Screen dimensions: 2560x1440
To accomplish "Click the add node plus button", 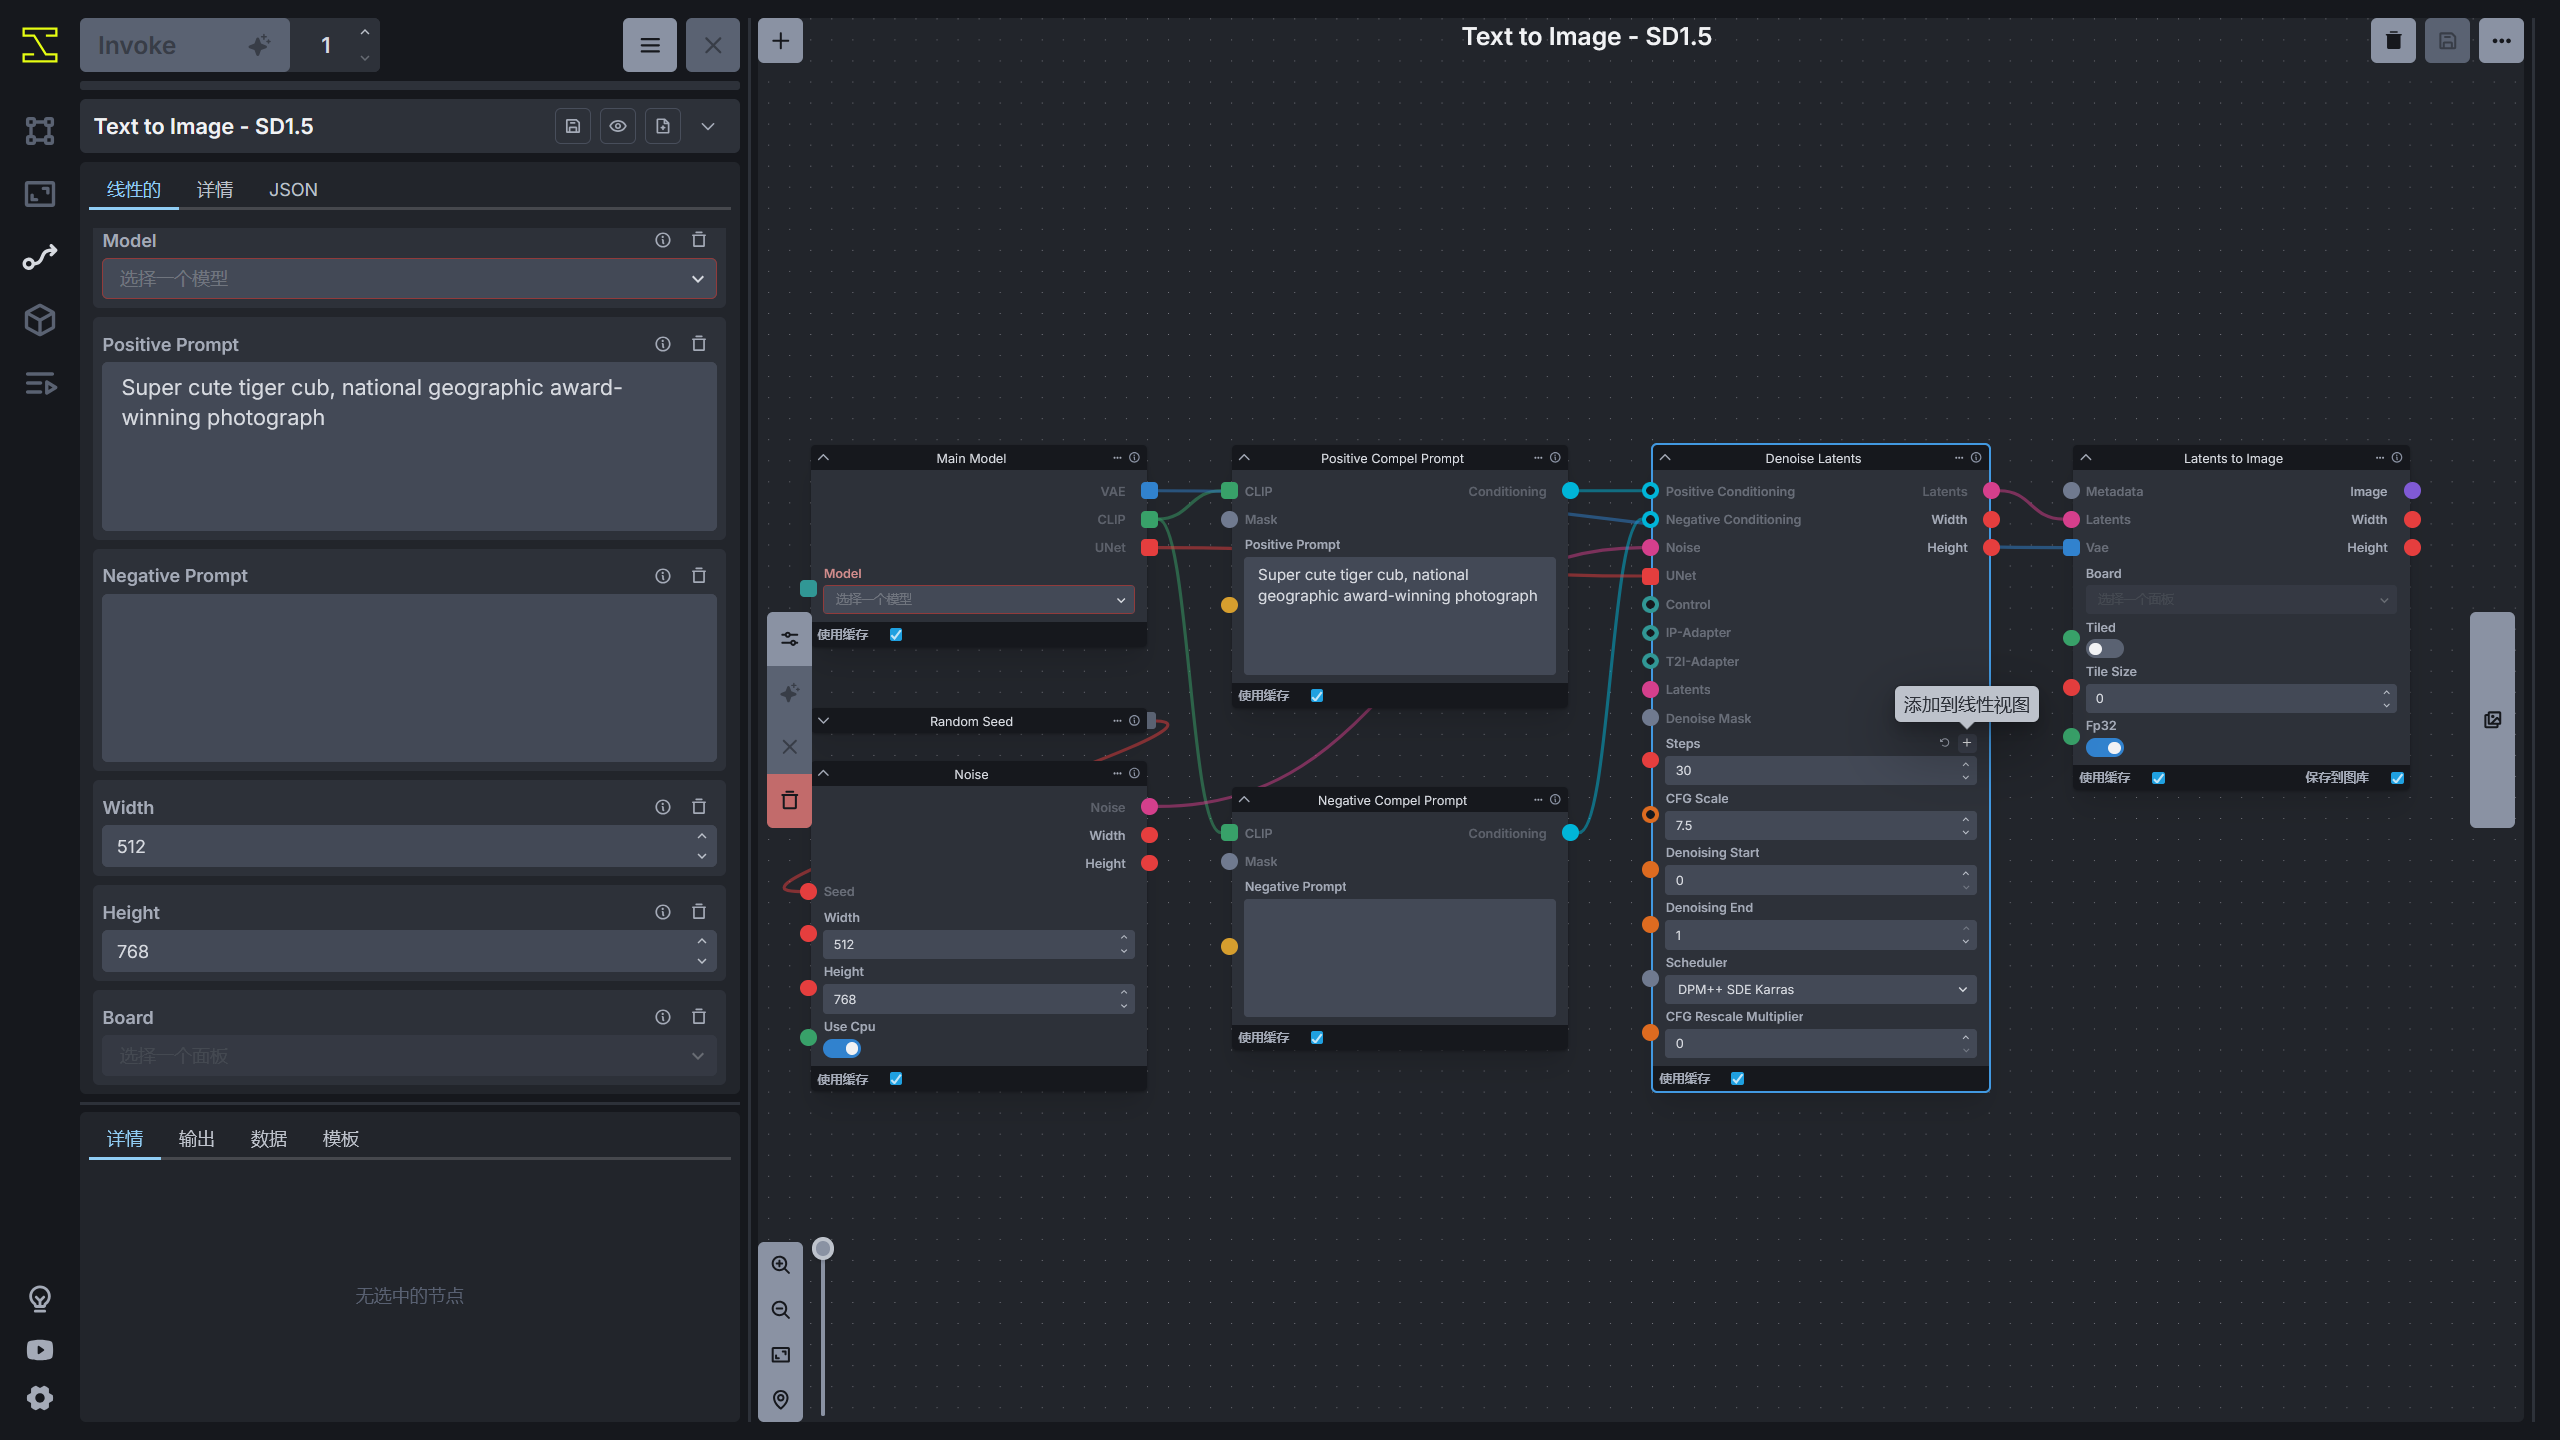I will [x=780, y=41].
